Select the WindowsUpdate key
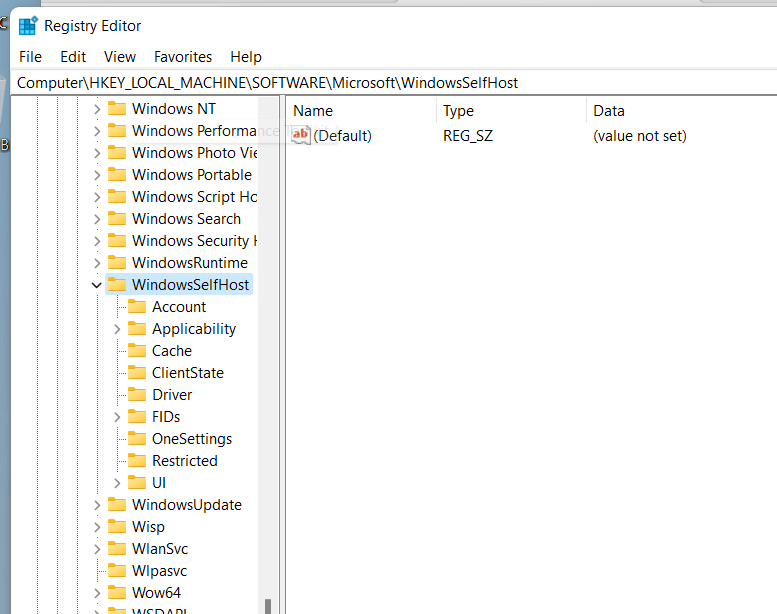777x614 pixels. 187,505
